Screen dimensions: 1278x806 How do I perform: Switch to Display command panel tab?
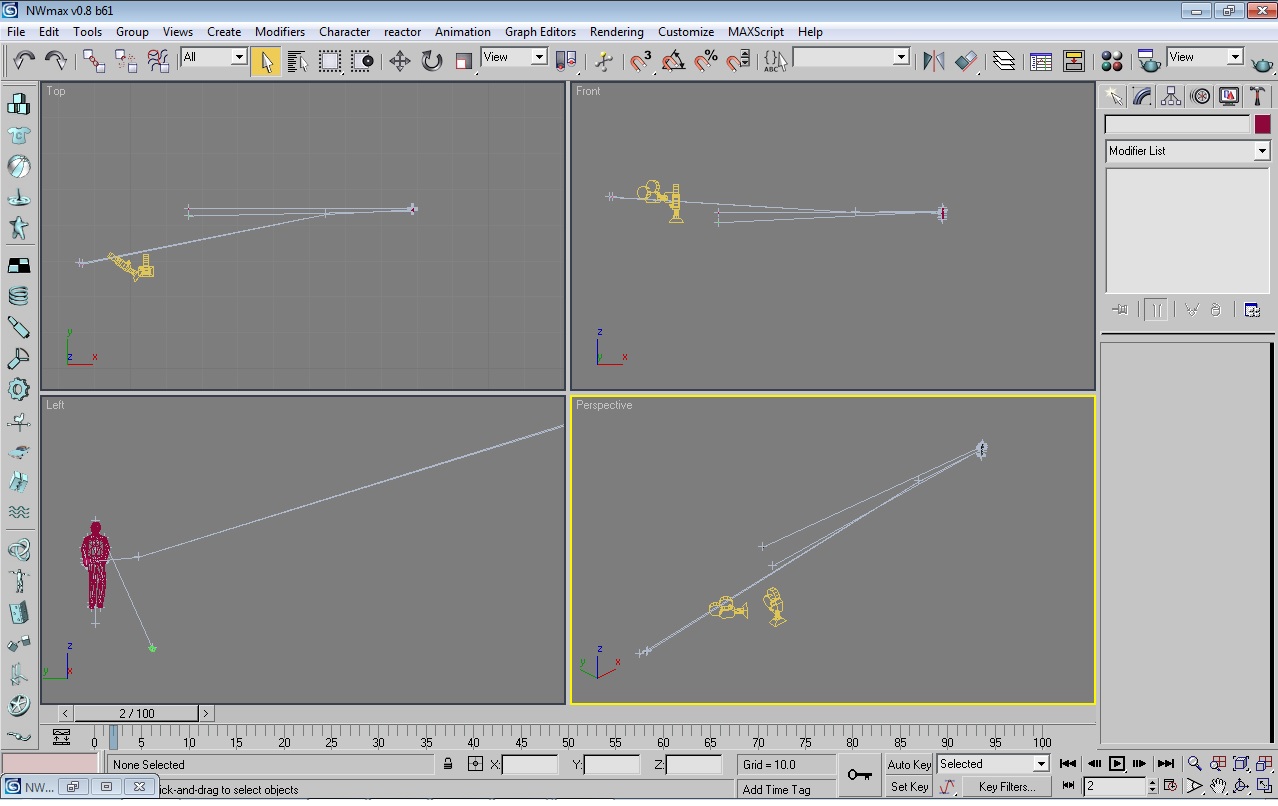tap(1229, 96)
